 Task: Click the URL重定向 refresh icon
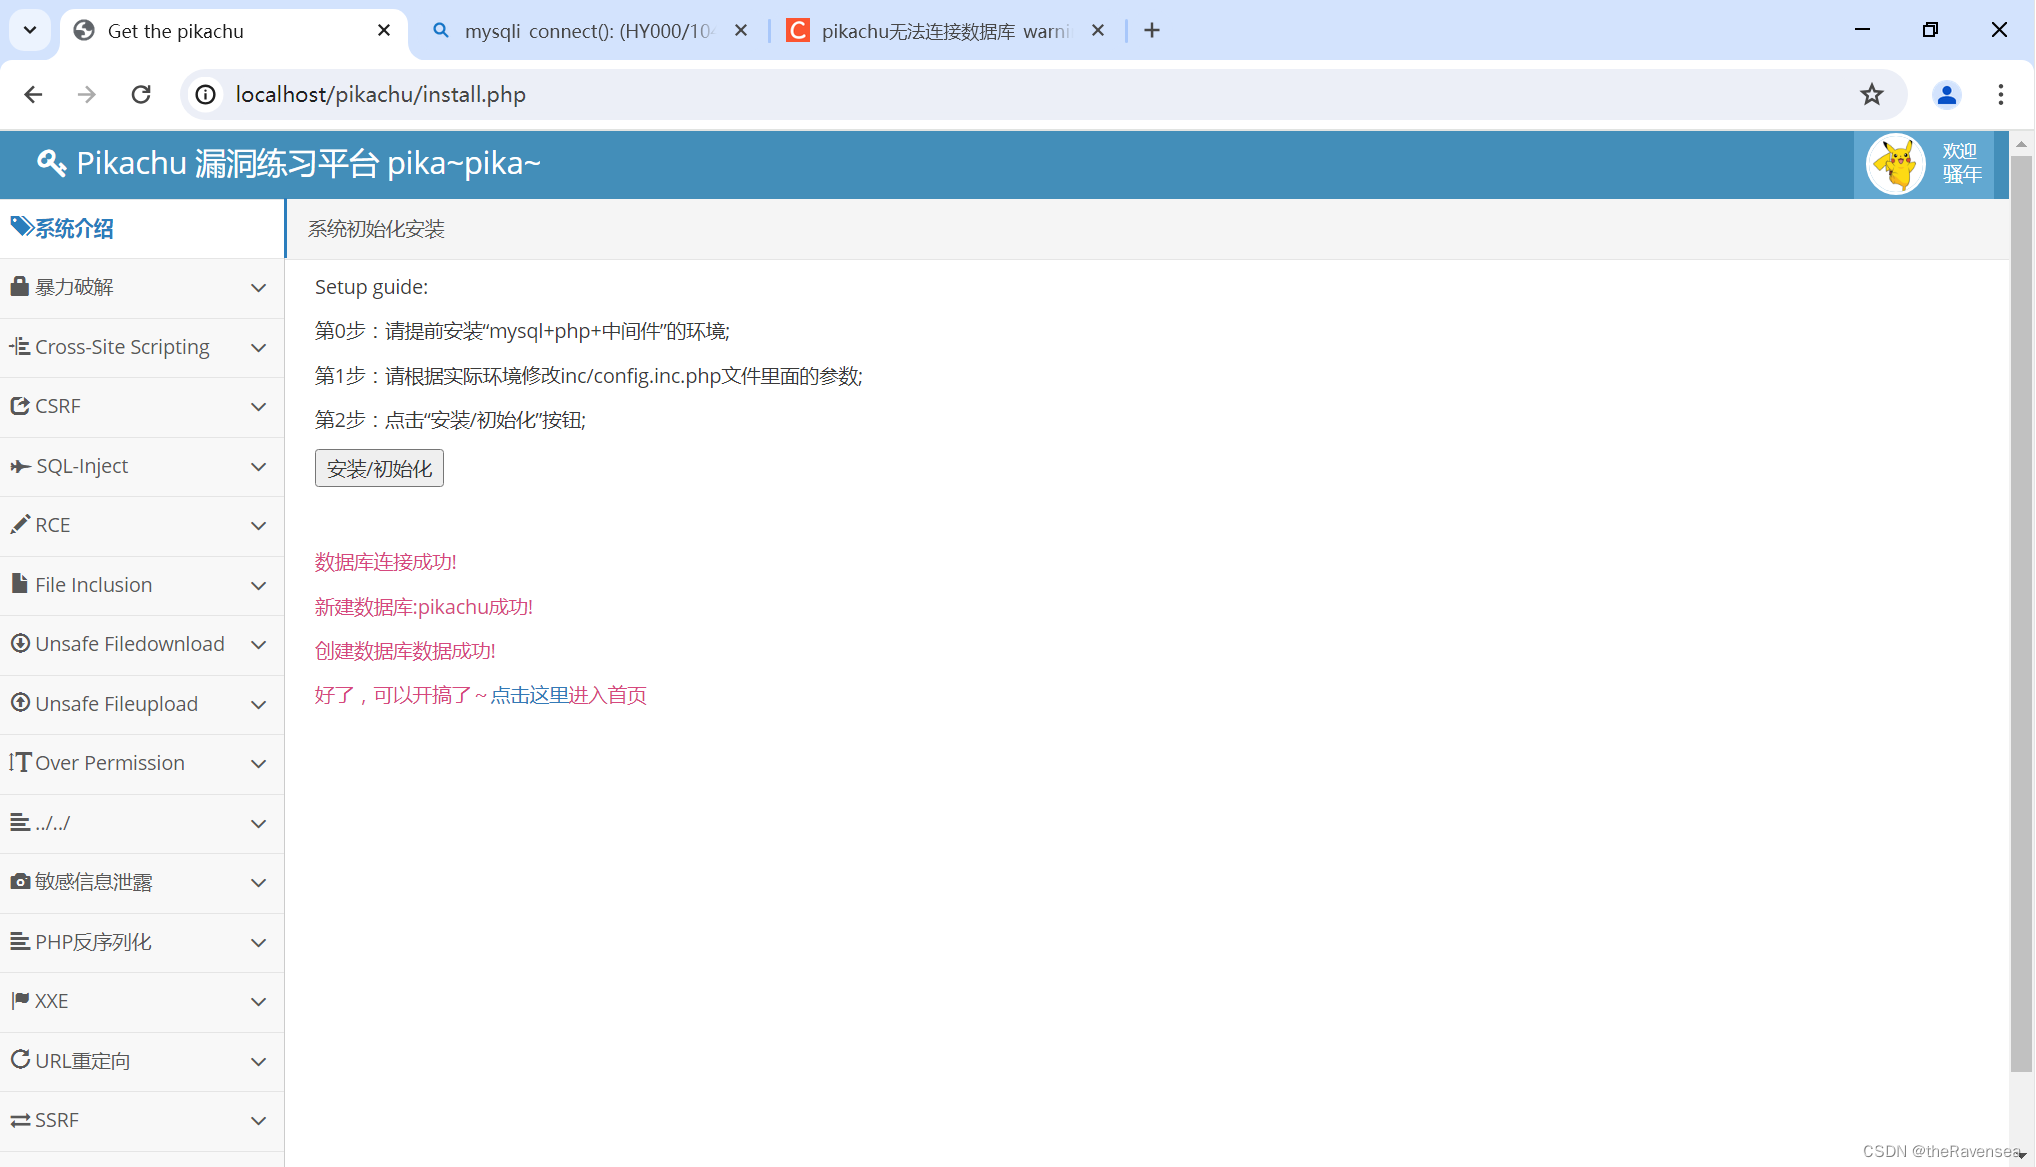(x=20, y=1059)
